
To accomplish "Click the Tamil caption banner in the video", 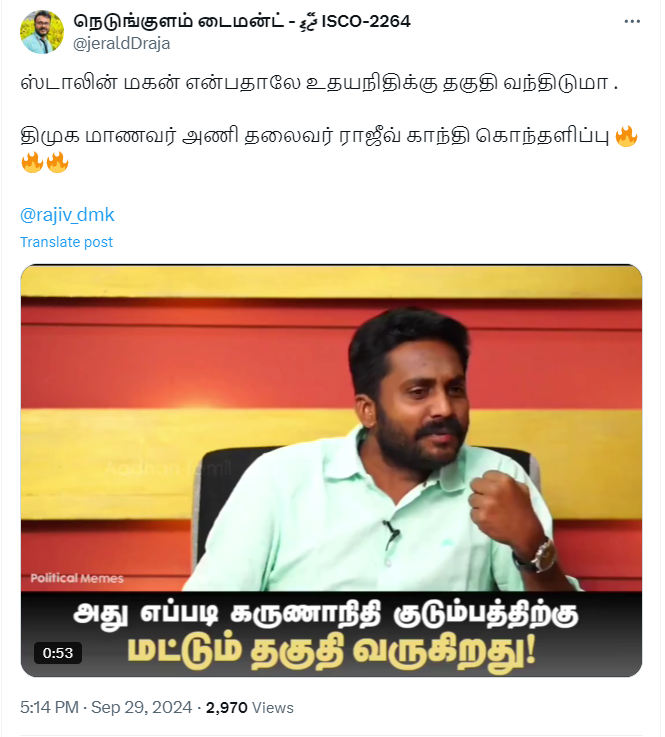I will [x=331, y=634].
